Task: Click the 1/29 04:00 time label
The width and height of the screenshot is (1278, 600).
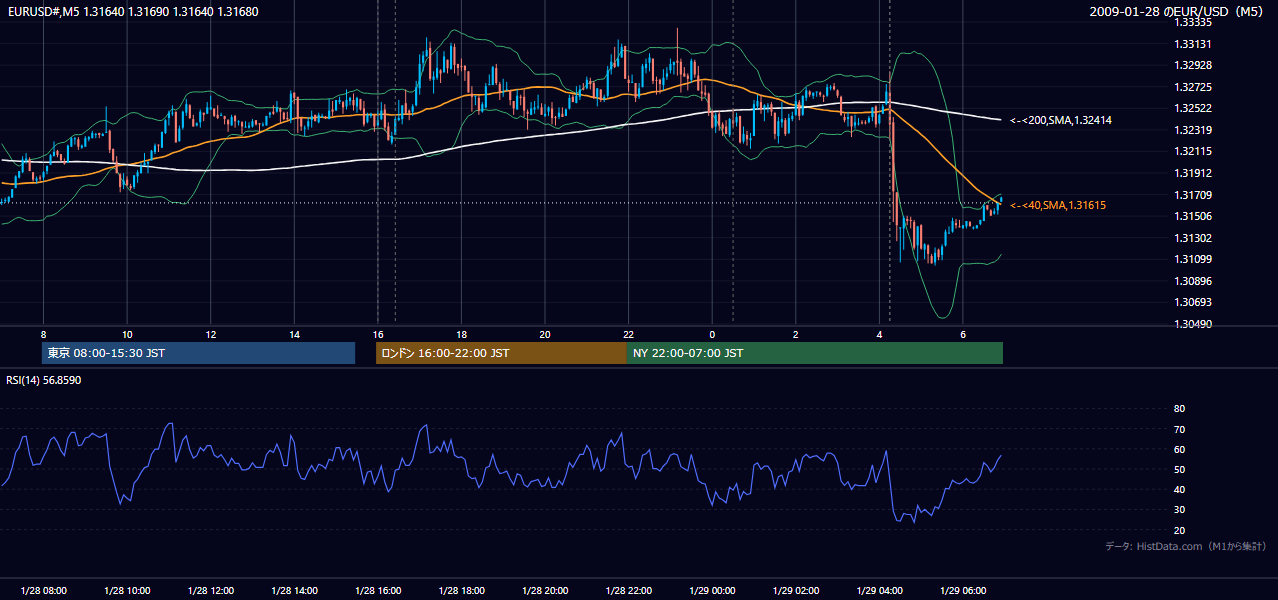Action: (x=880, y=591)
